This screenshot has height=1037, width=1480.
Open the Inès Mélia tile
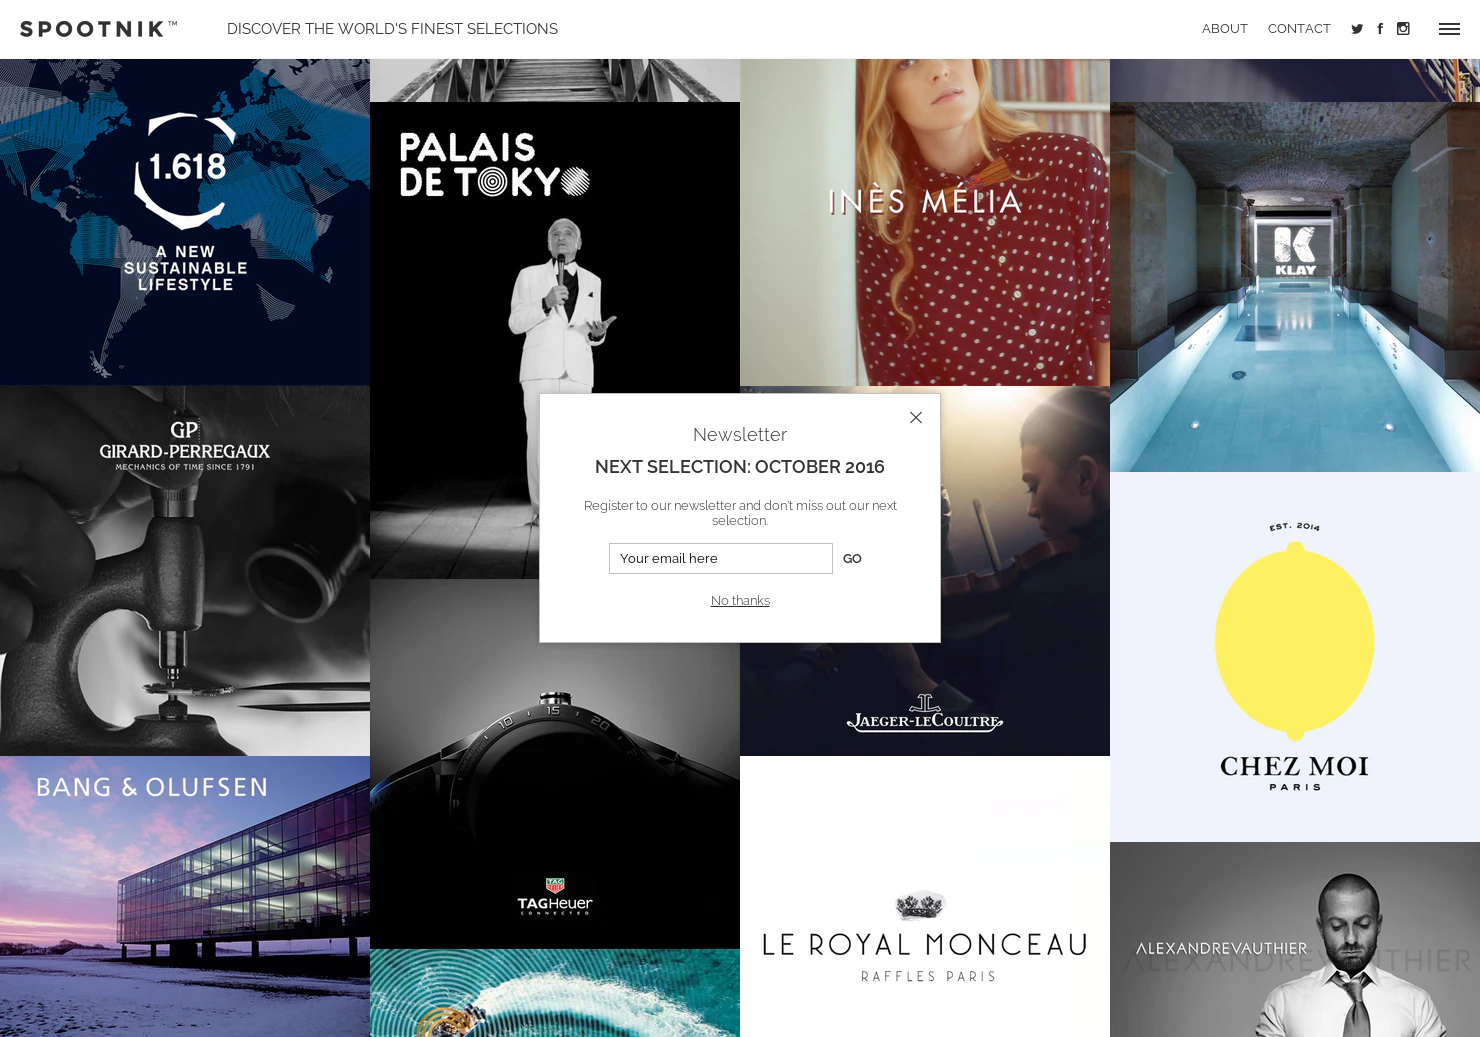[925, 222]
